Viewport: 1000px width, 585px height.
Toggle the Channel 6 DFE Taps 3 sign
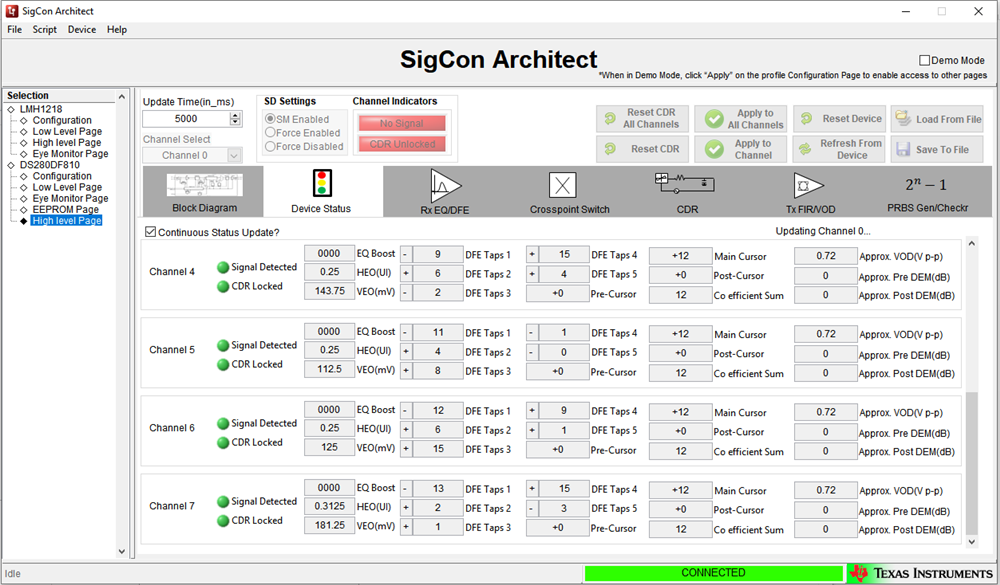406,448
